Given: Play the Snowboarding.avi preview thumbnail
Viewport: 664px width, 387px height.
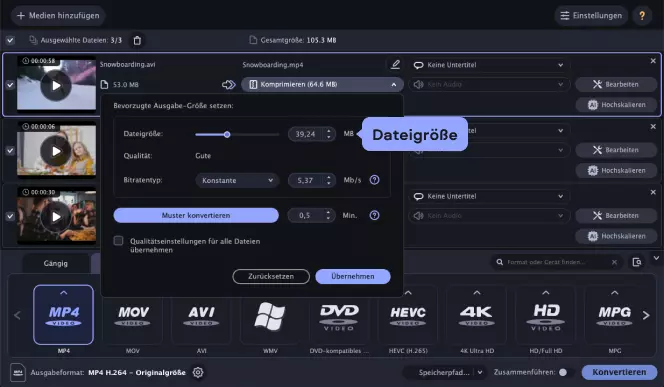Looking at the screenshot, I should coord(56,86).
